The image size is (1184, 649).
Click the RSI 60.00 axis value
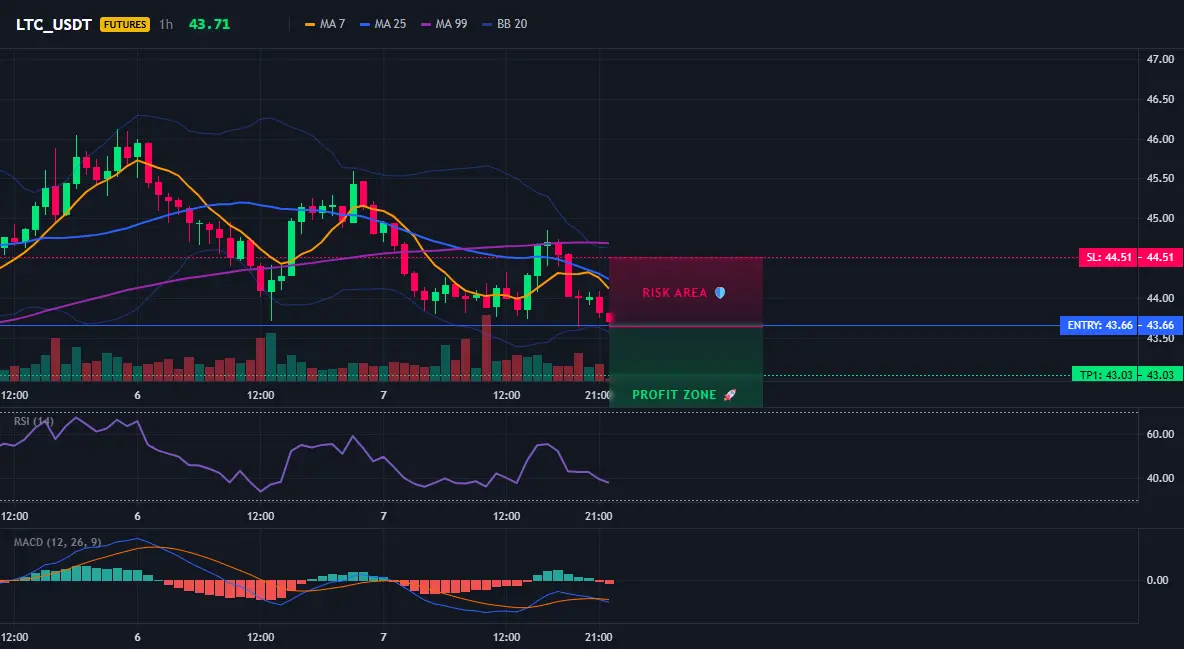coord(1160,434)
